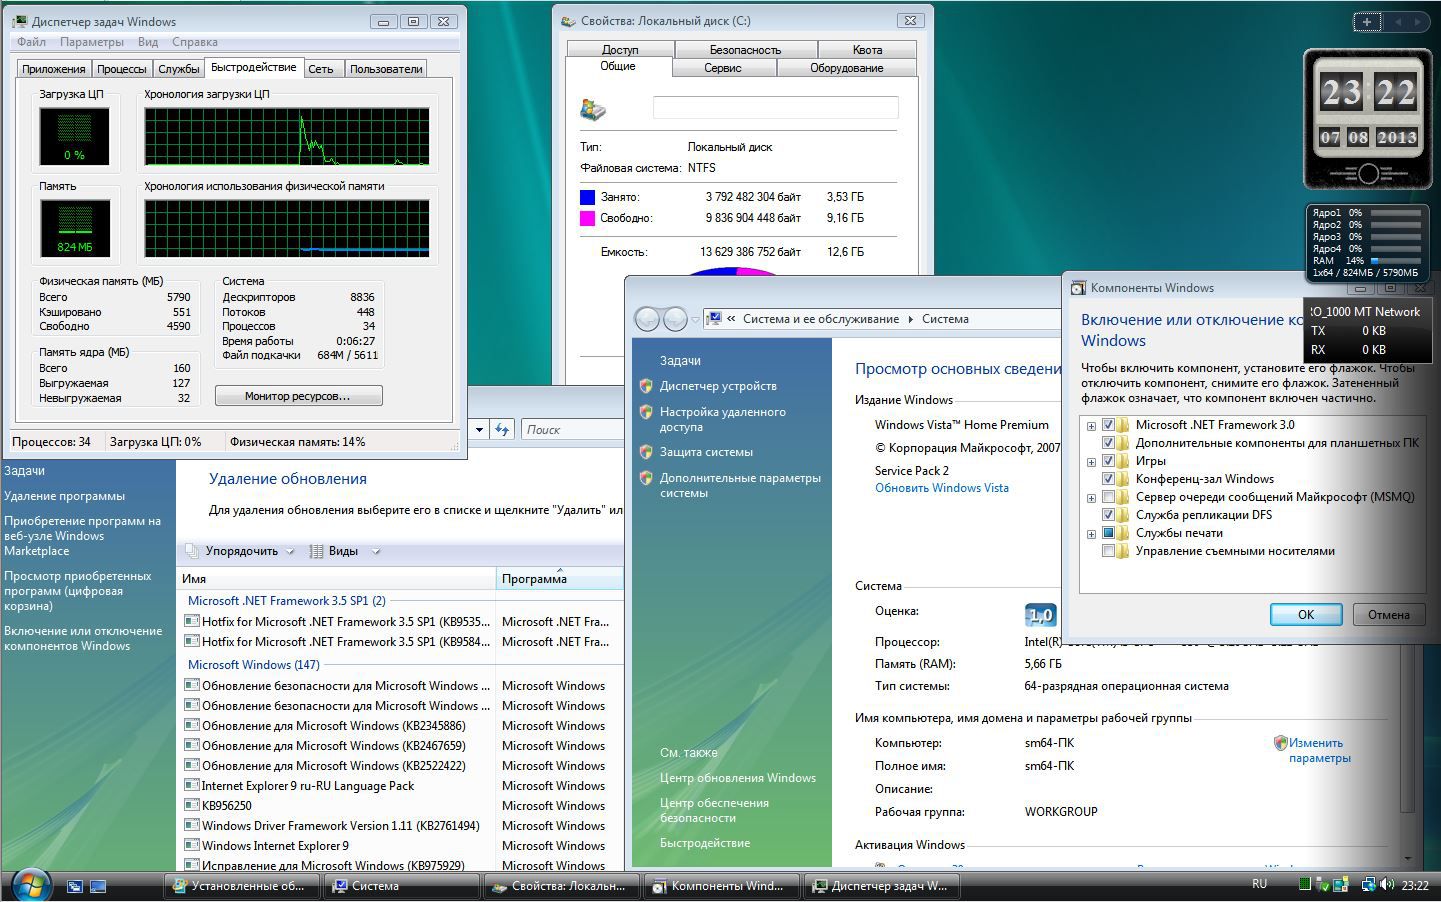Click shield icon beside Настройка удаленного доступа
This screenshot has height=902, width=1441.
(x=646, y=411)
